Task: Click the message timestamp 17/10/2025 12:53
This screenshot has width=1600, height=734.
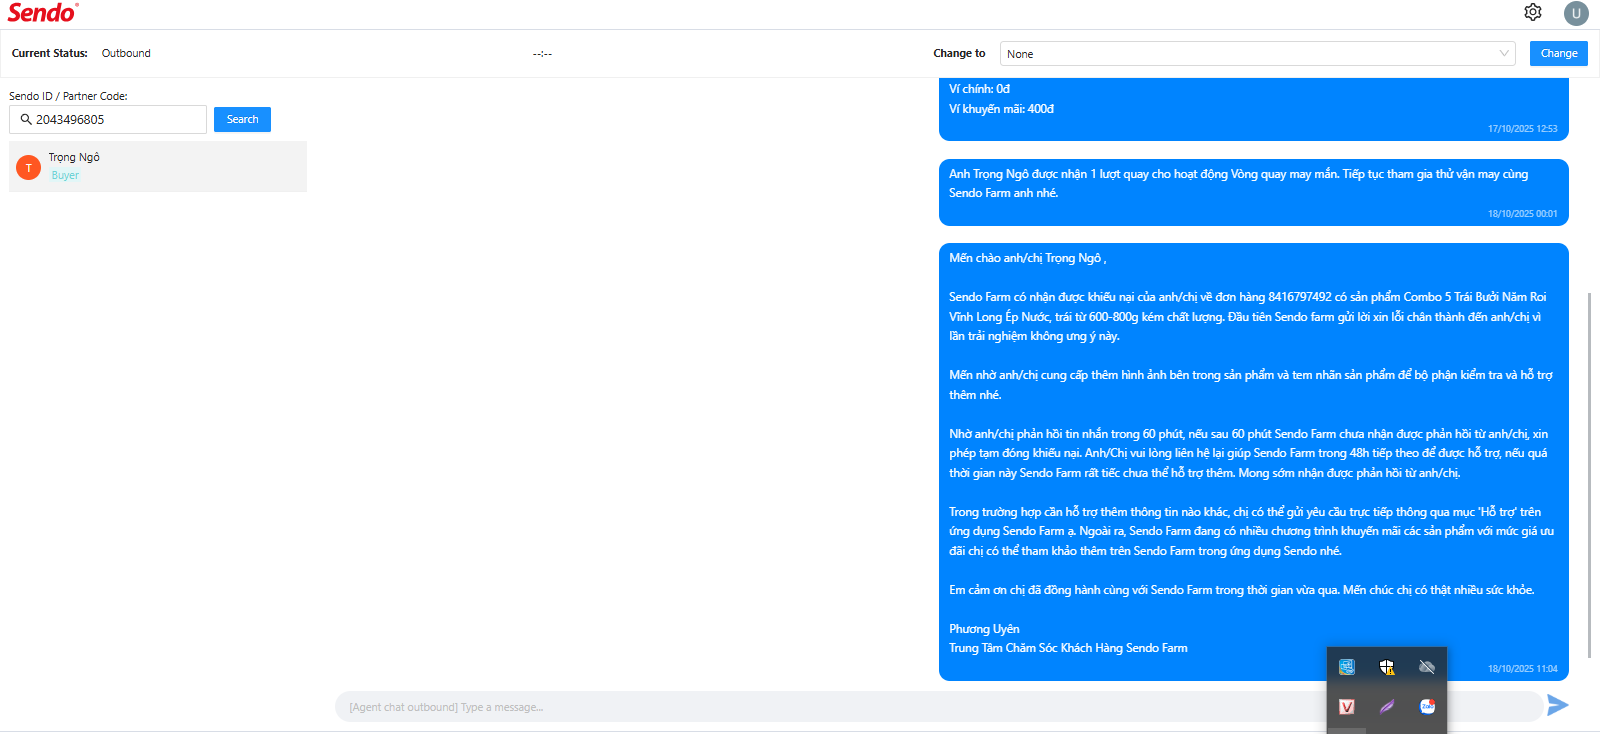Action: [1522, 129]
